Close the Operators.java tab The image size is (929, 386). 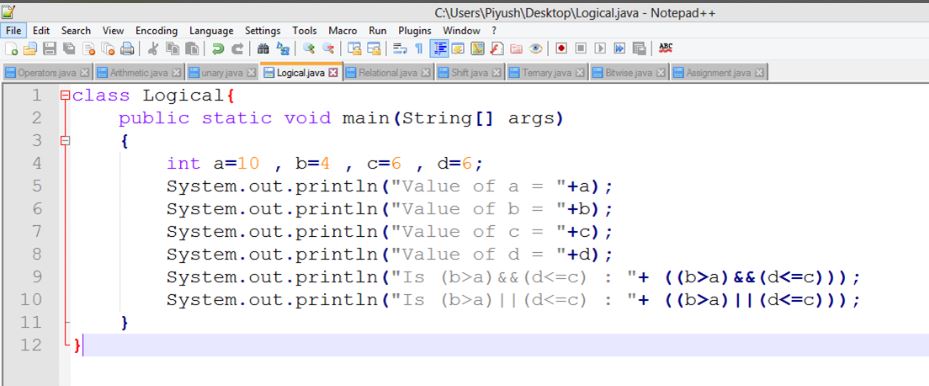click(x=84, y=73)
